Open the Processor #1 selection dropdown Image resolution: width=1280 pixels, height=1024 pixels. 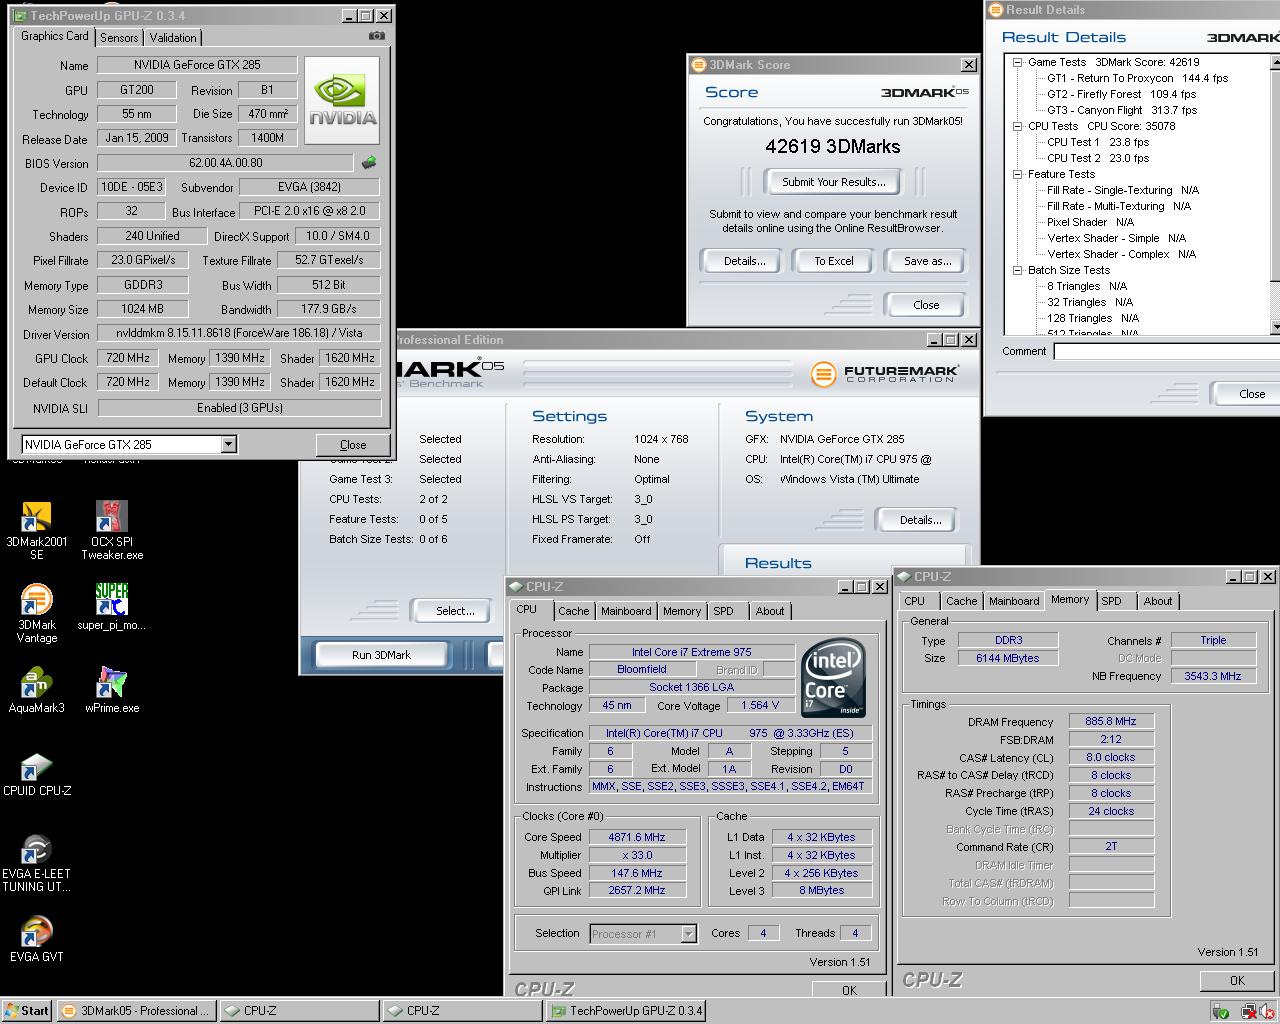click(x=688, y=934)
